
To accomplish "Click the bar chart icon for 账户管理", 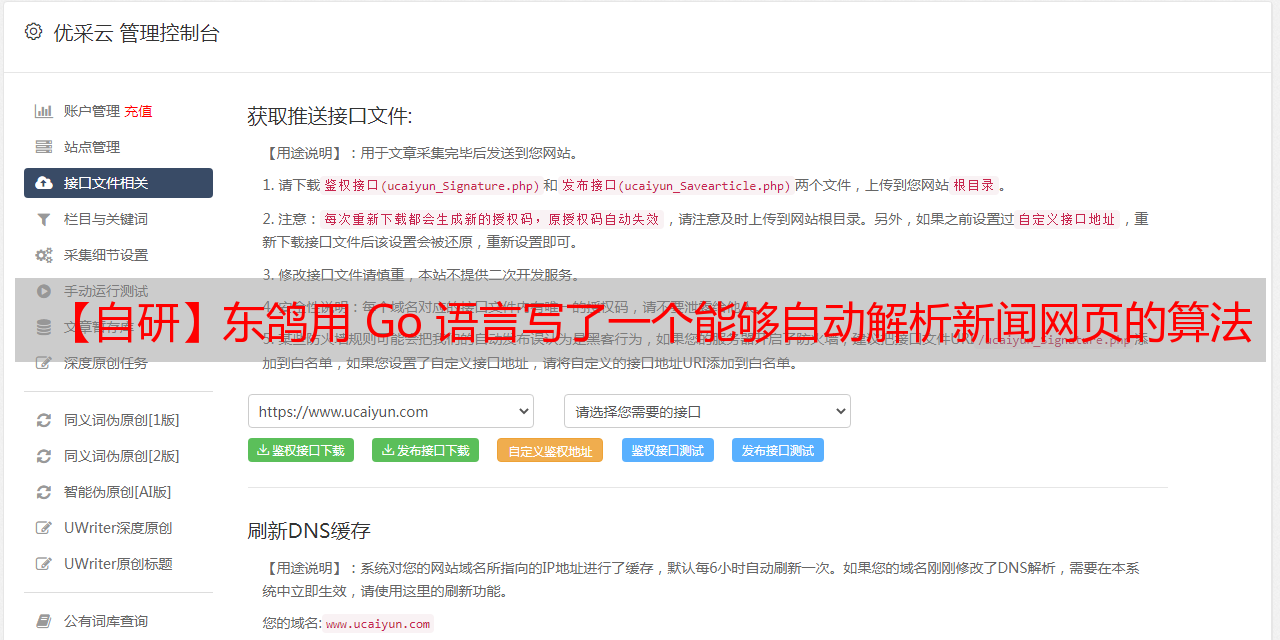I will [x=44, y=111].
